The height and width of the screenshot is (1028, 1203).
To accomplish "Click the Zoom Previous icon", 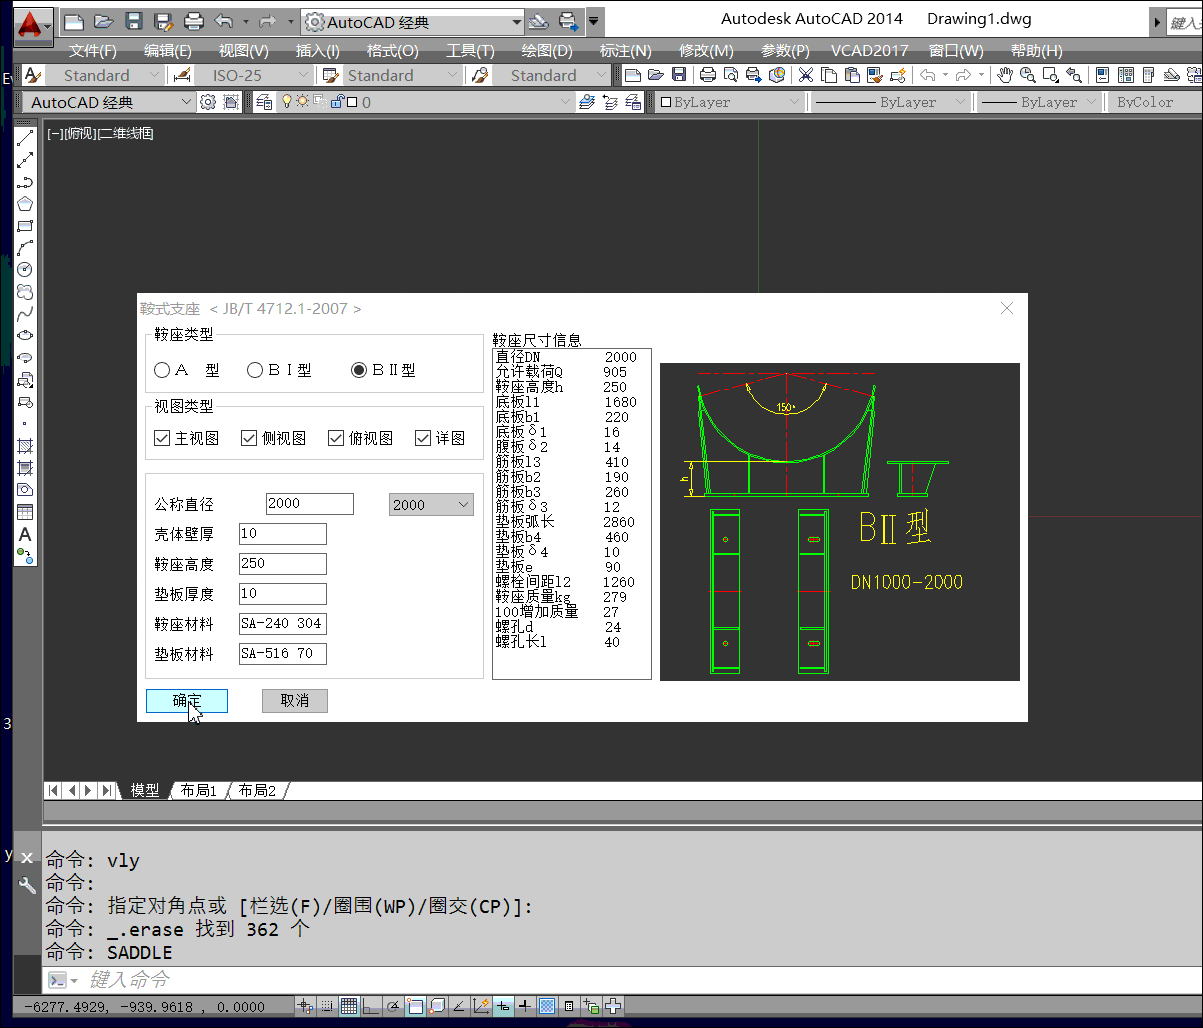I will [1074, 75].
